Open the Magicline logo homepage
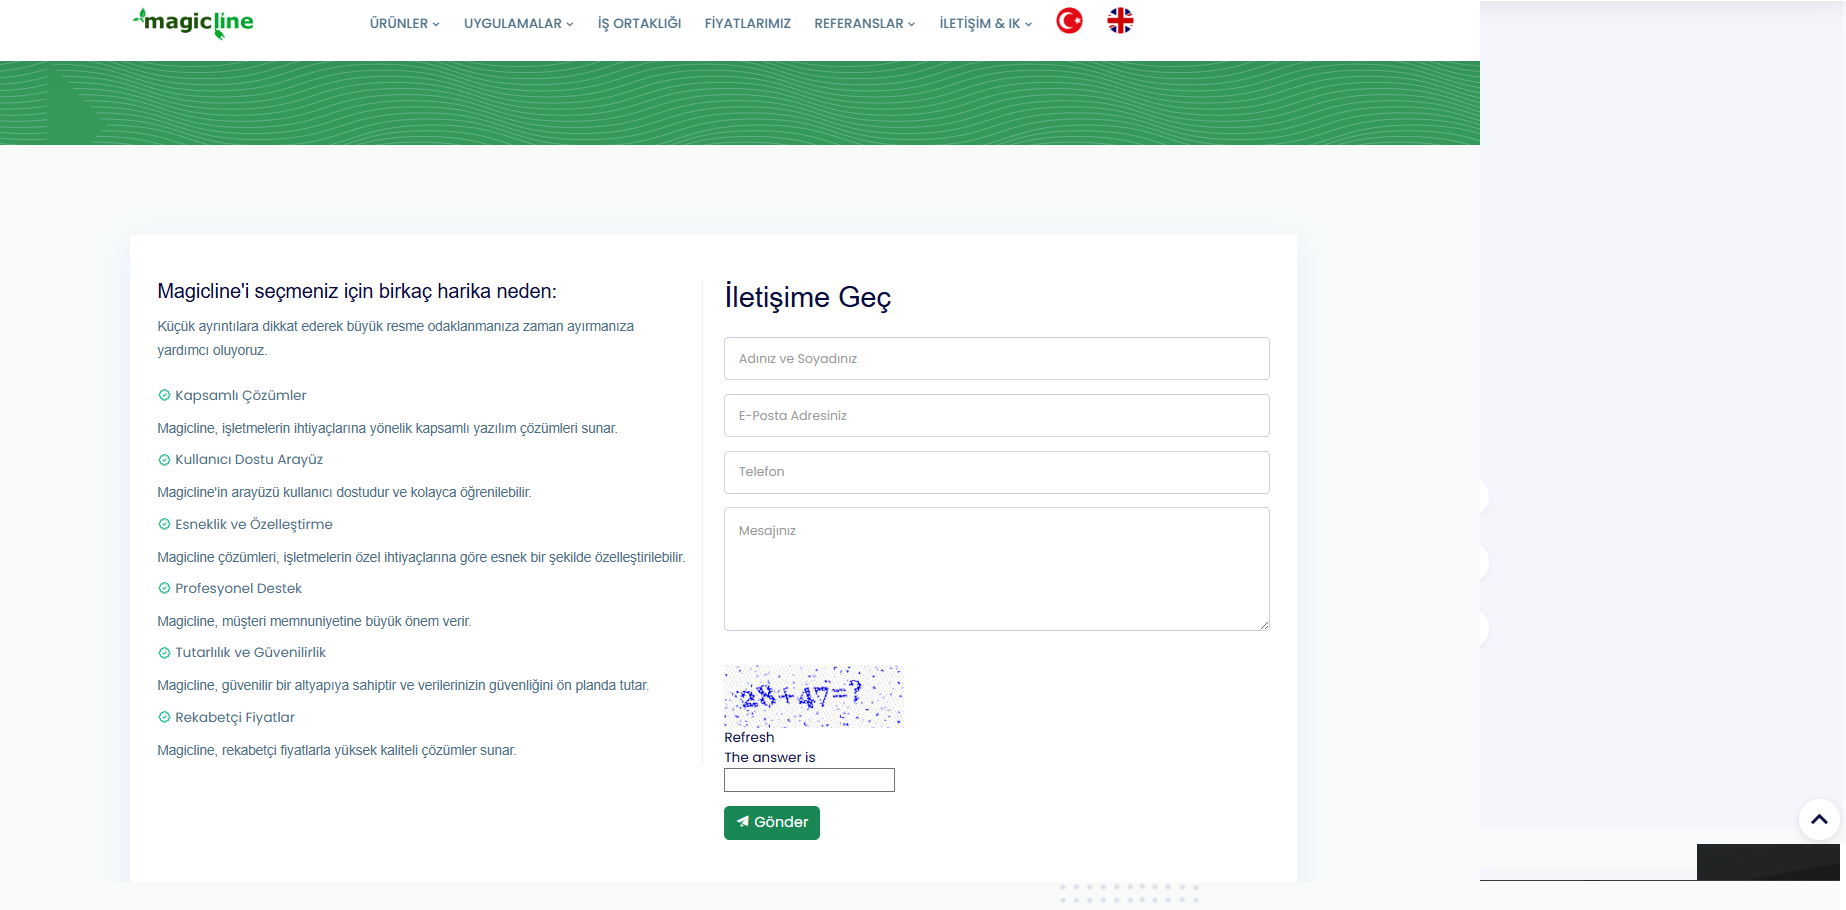This screenshot has width=1846, height=910. click(193, 23)
